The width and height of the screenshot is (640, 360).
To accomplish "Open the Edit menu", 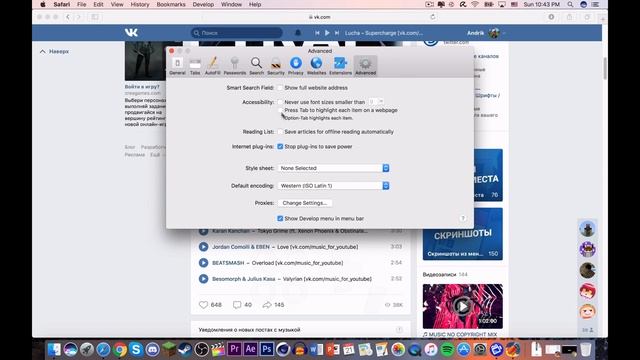I will point(98,4).
